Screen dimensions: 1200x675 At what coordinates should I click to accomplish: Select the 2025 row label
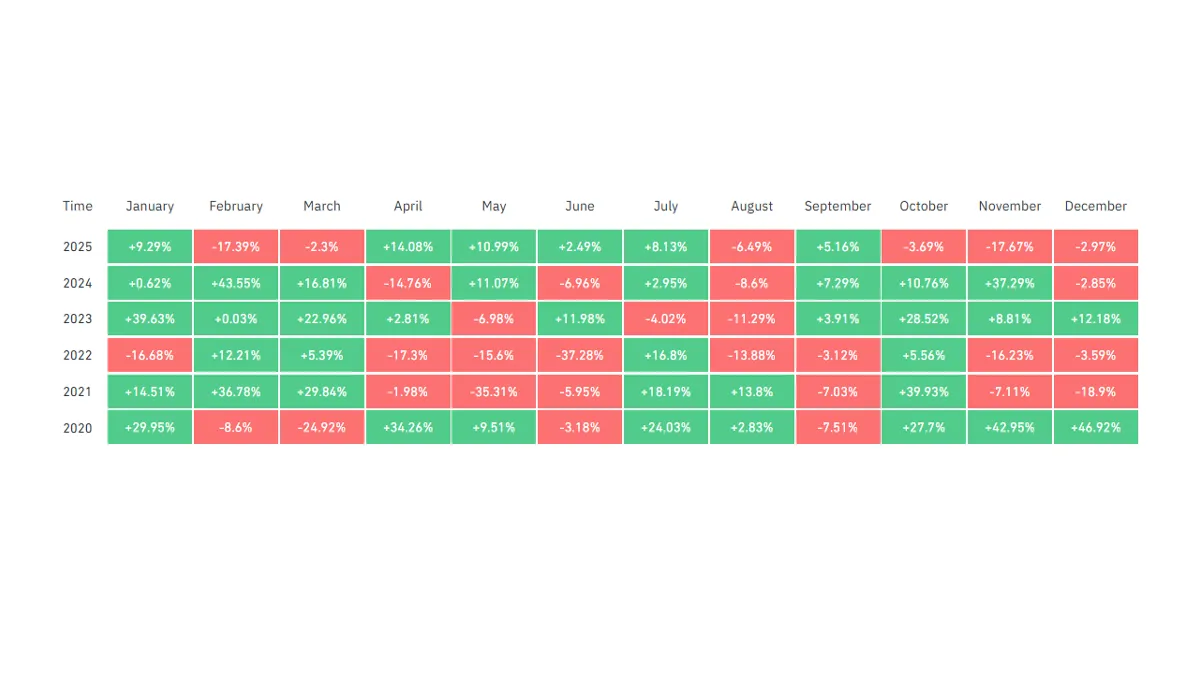point(77,246)
